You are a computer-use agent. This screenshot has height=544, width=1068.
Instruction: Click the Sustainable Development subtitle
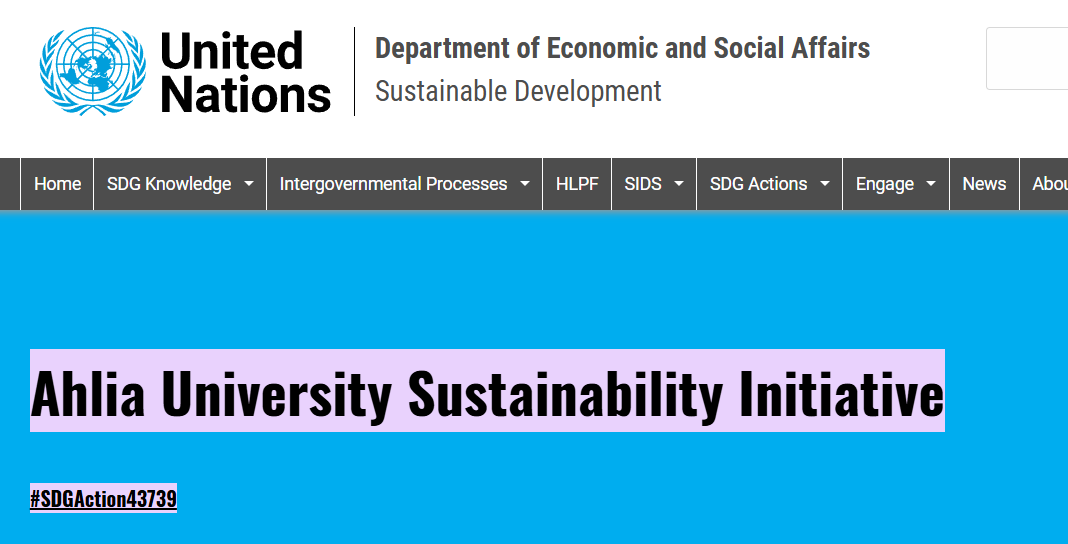point(518,92)
